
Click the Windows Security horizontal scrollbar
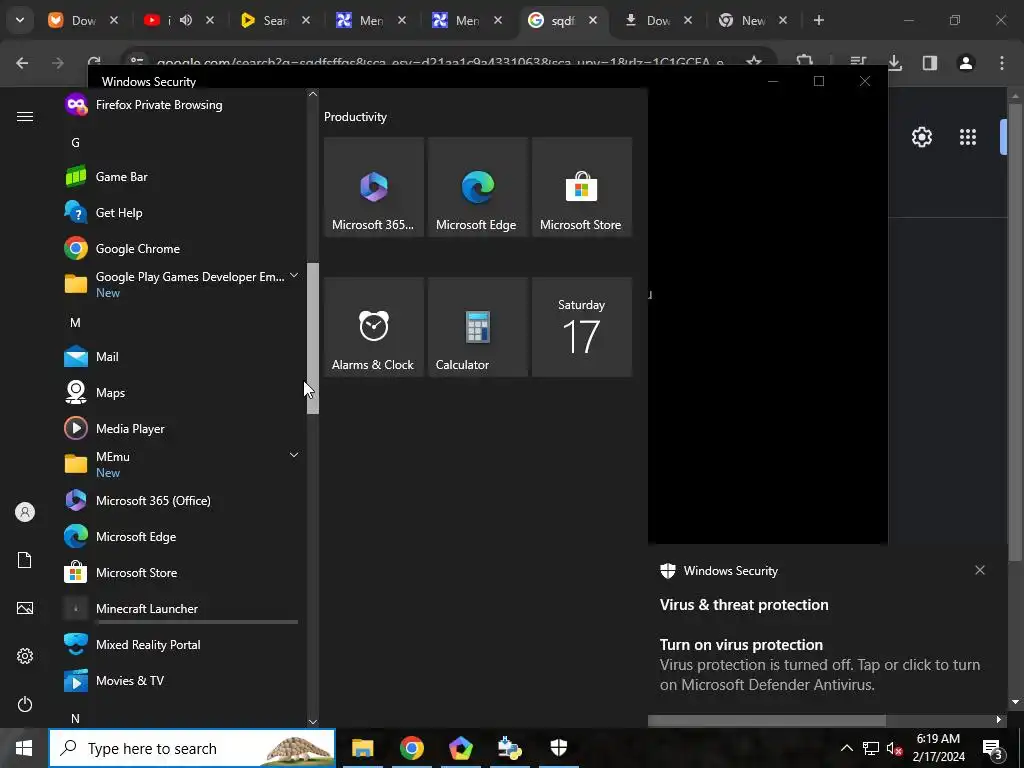(767, 720)
